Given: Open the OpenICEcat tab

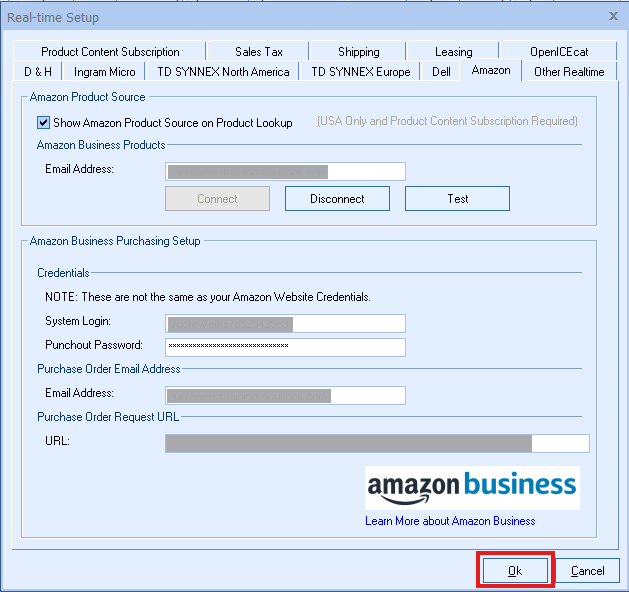Looking at the screenshot, I should pyautogui.click(x=559, y=51).
